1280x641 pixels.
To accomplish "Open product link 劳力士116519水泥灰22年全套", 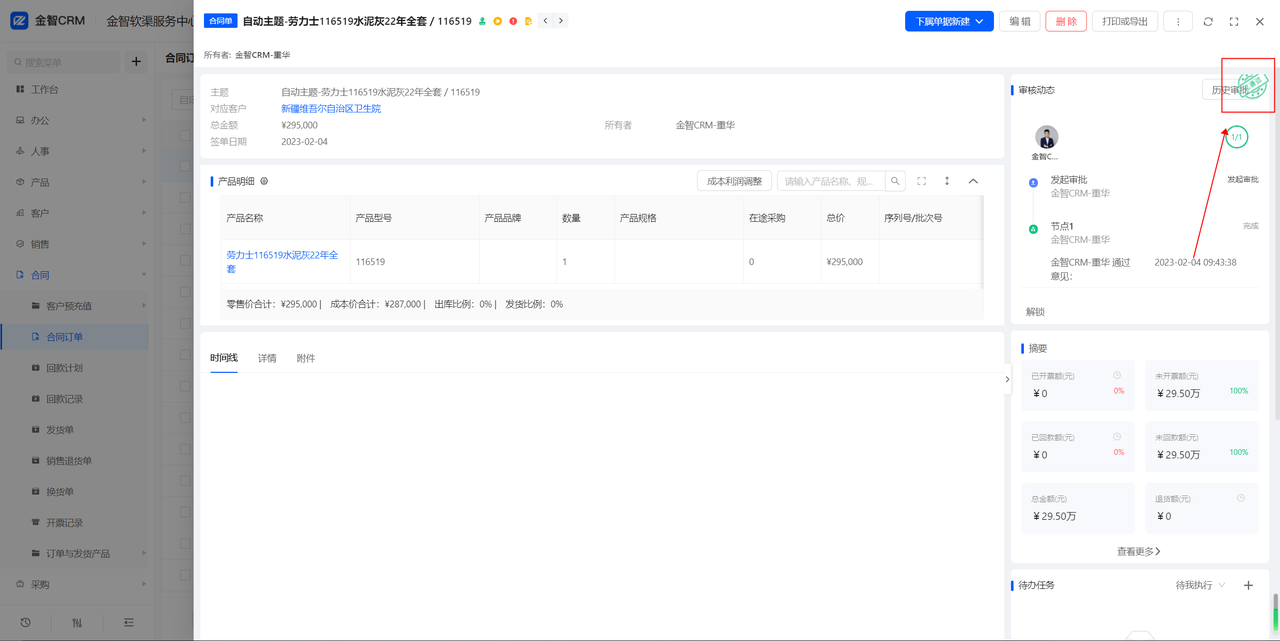I will click(x=282, y=262).
